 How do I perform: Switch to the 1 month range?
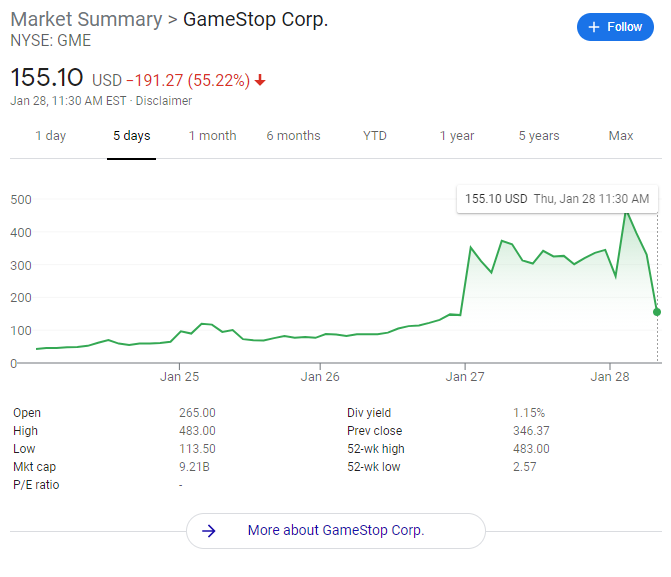pos(212,136)
